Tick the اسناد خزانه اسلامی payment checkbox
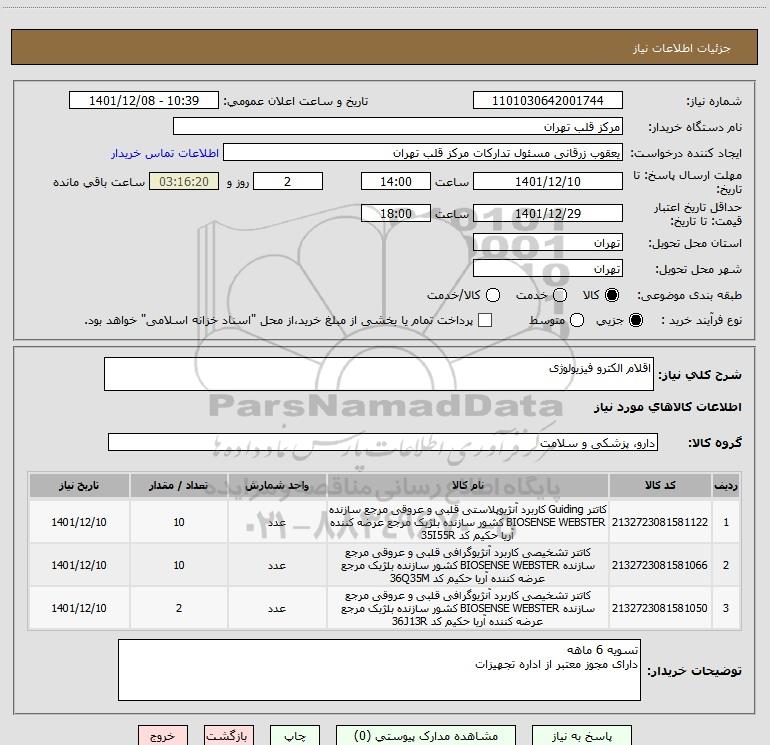The width and height of the screenshot is (770, 745). click(485, 320)
